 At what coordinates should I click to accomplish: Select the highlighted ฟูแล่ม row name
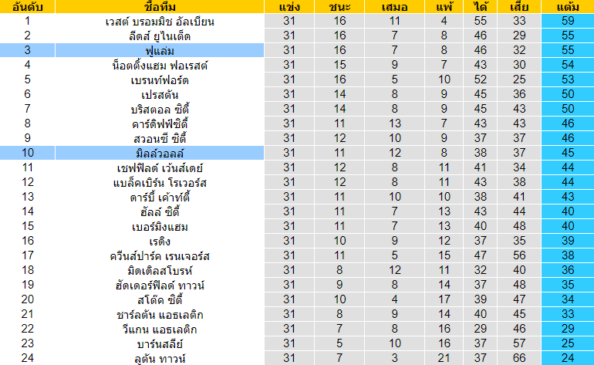[160, 51]
